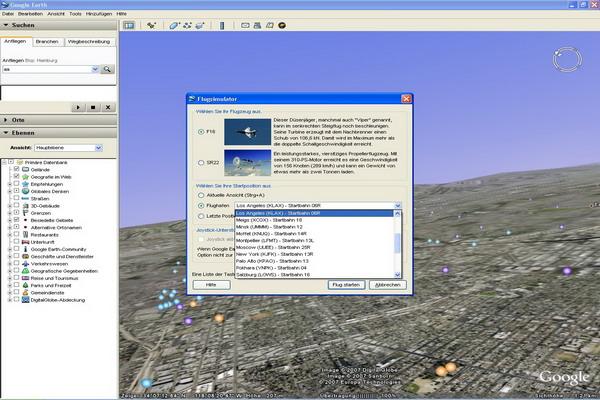Click the Parks und Freizeit tree icon
The image size is (600, 400).
click(x=25, y=285)
